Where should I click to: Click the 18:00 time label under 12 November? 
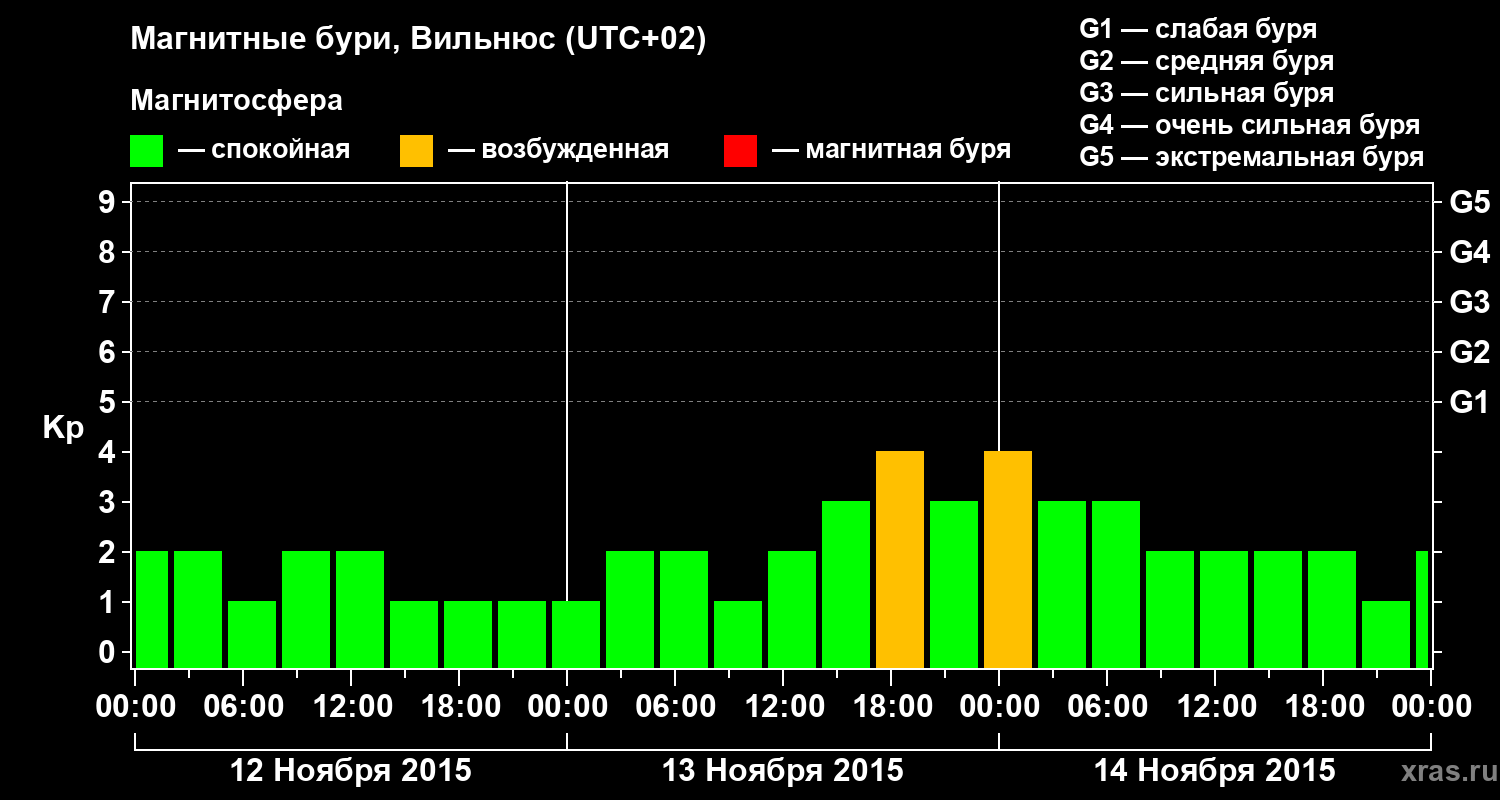click(459, 707)
